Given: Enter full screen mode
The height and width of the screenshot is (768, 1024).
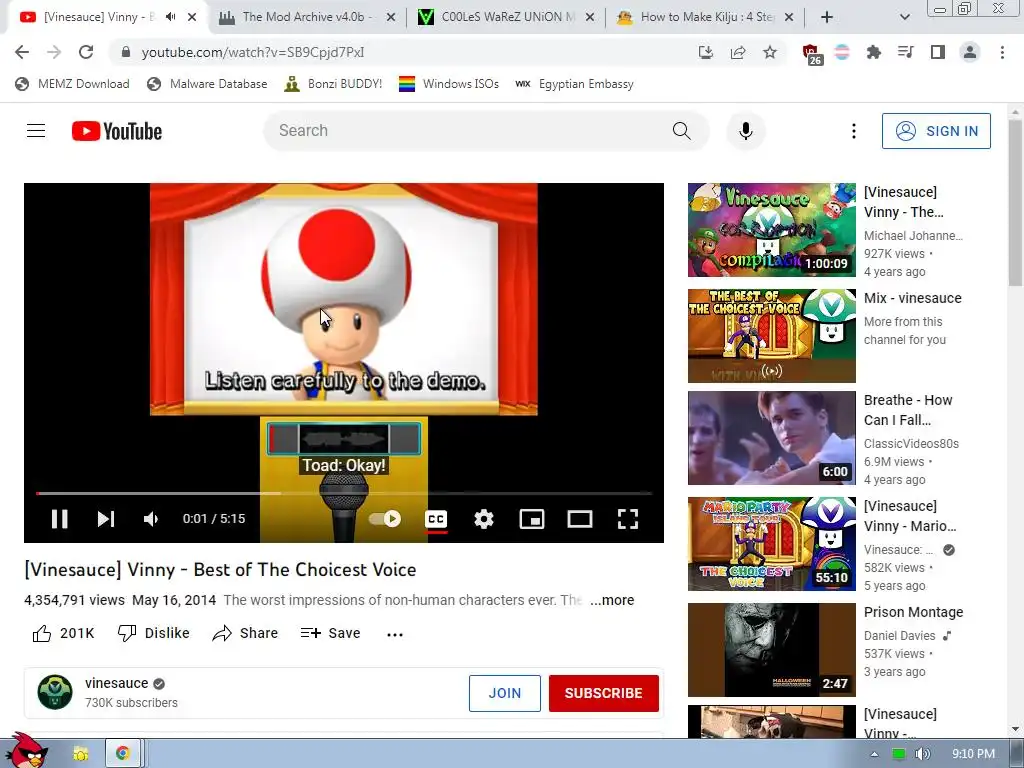Looking at the screenshot, I should (628, 519).
